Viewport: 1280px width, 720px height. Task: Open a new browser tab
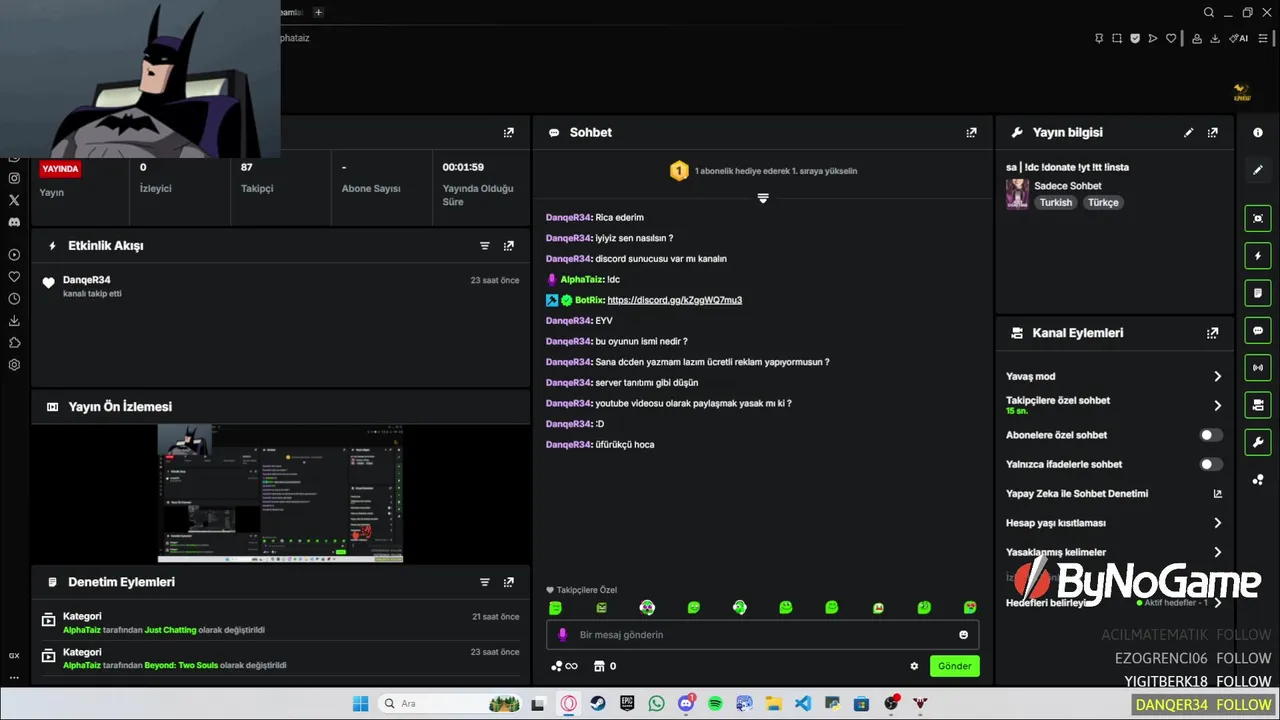tap(318, 12)
